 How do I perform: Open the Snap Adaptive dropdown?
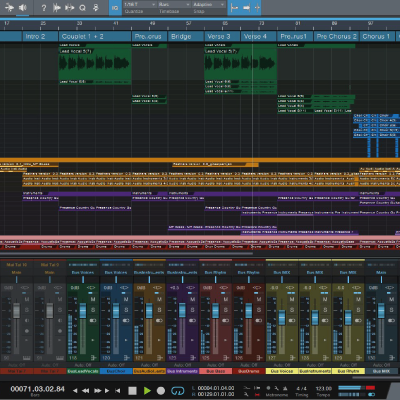[209, 4]
